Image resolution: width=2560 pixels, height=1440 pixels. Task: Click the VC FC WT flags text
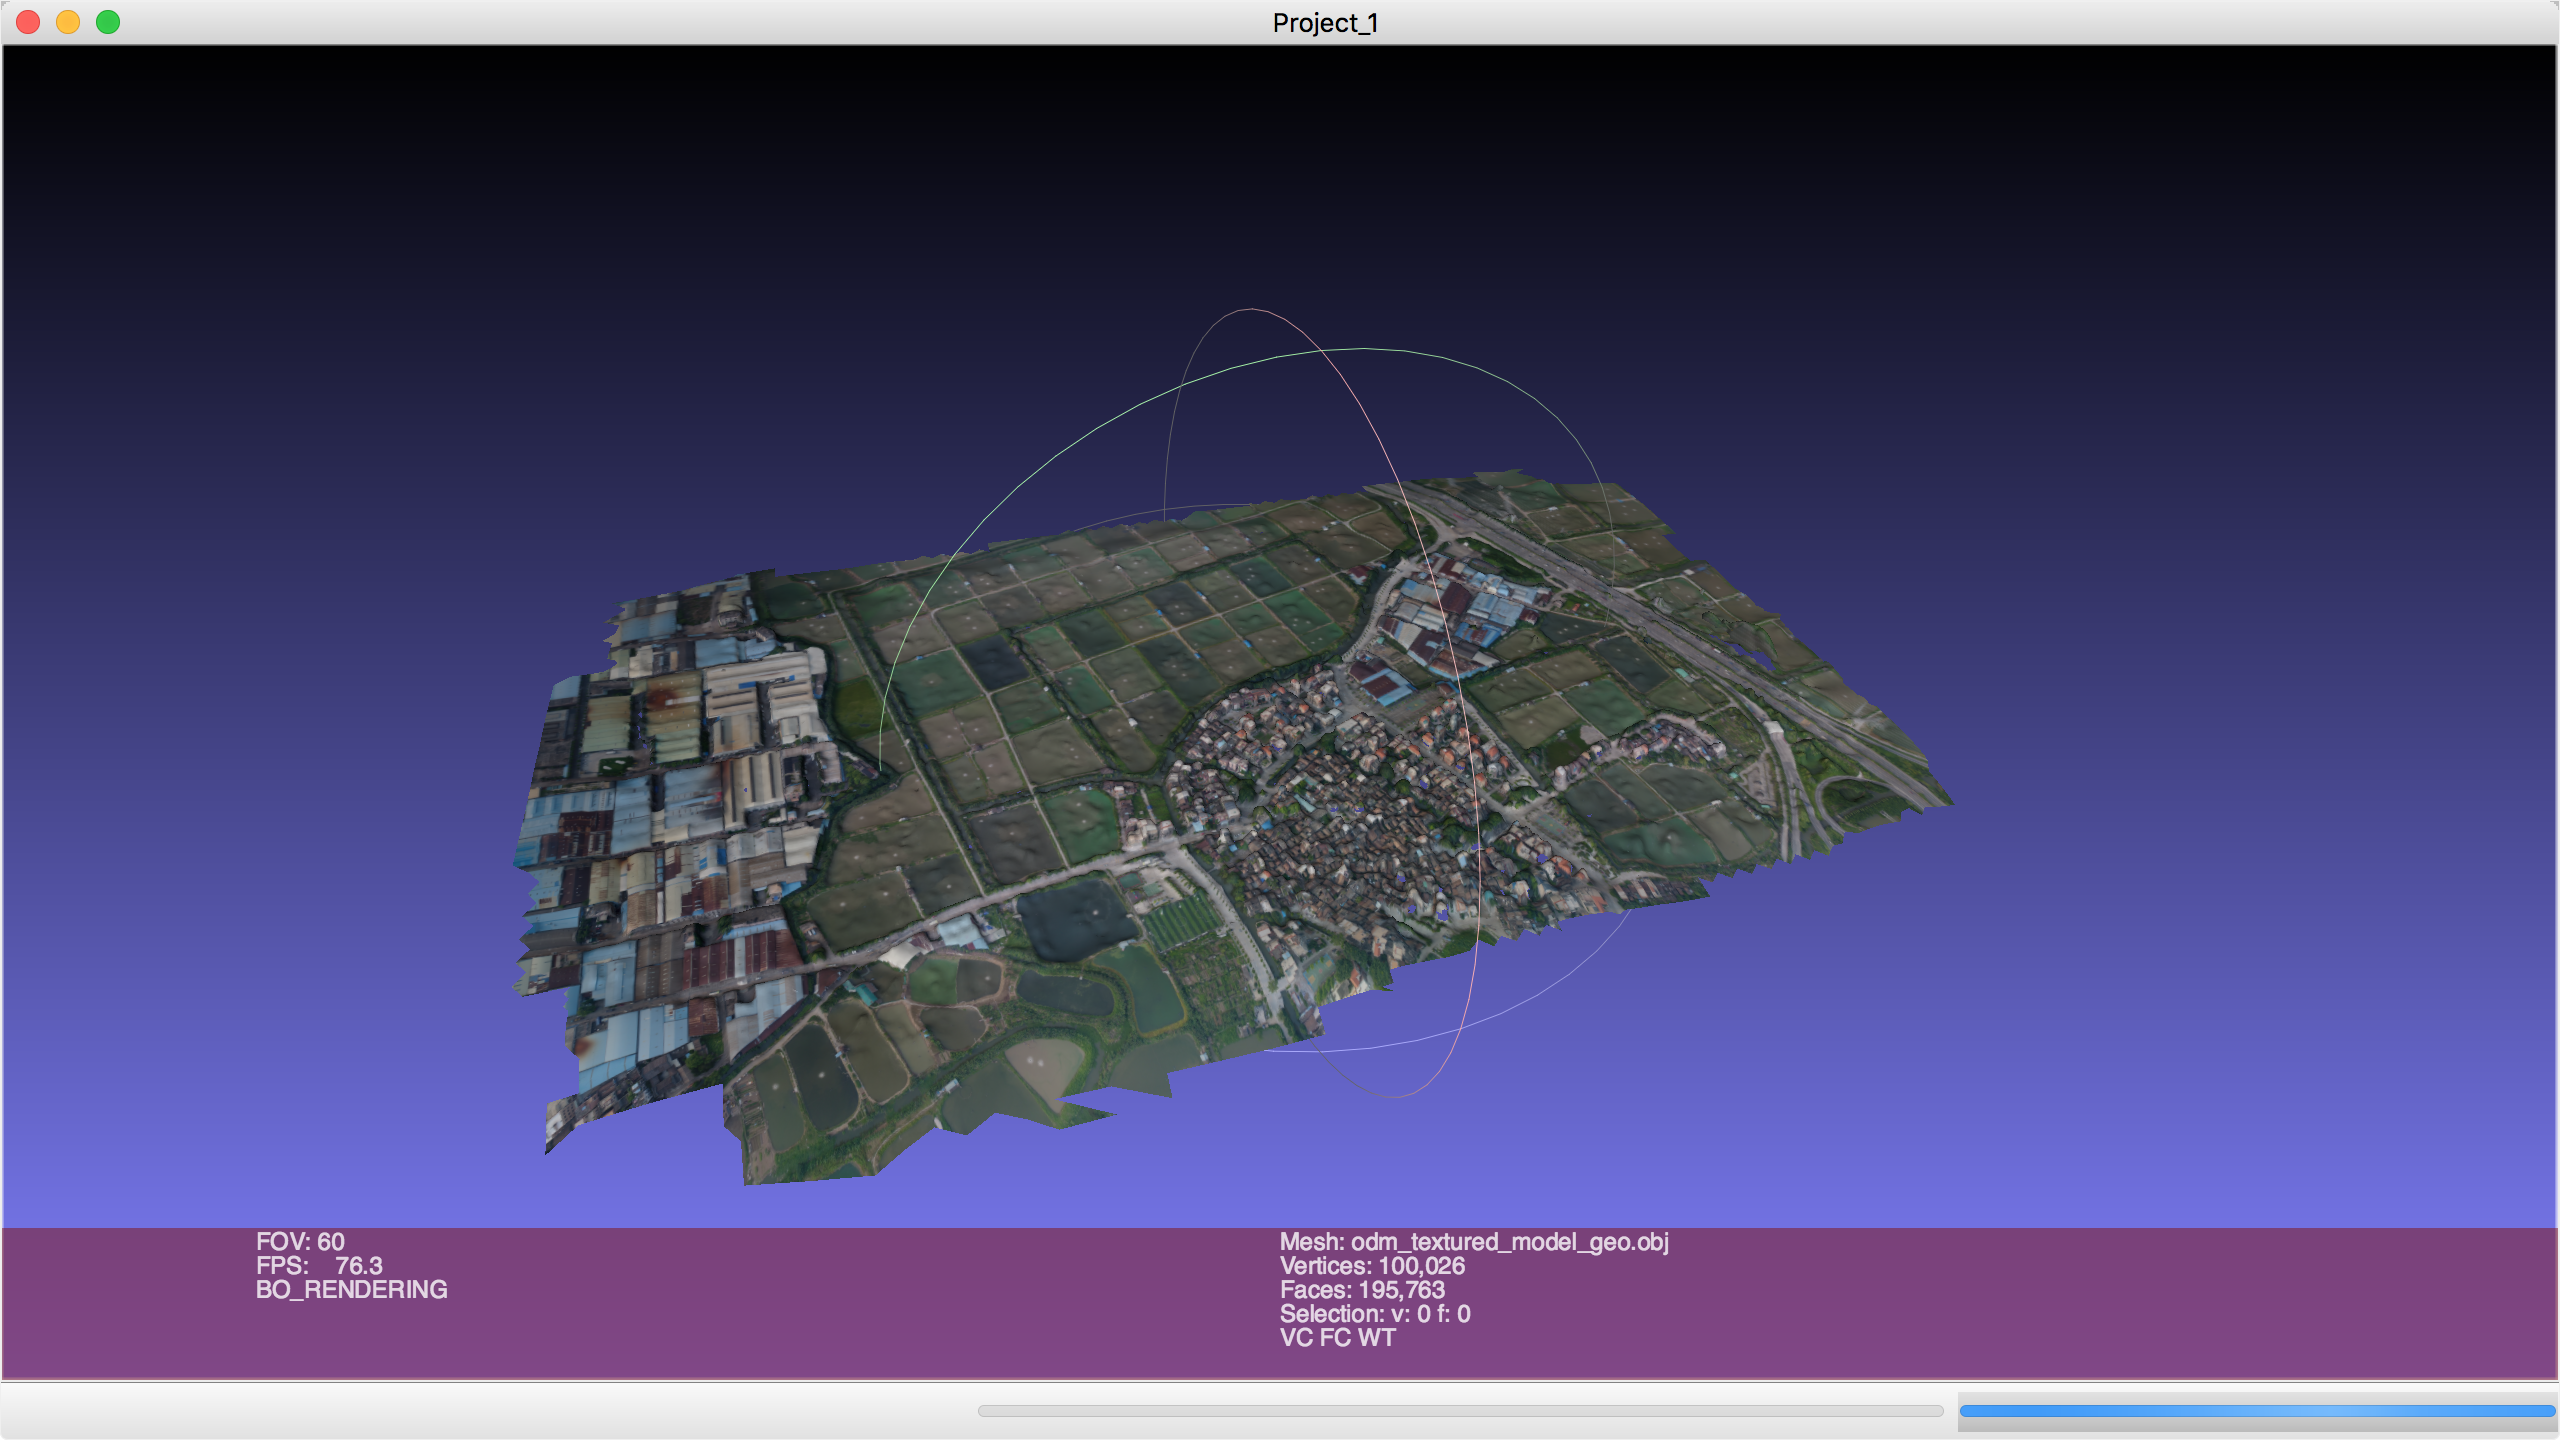click(1337, 1338)
